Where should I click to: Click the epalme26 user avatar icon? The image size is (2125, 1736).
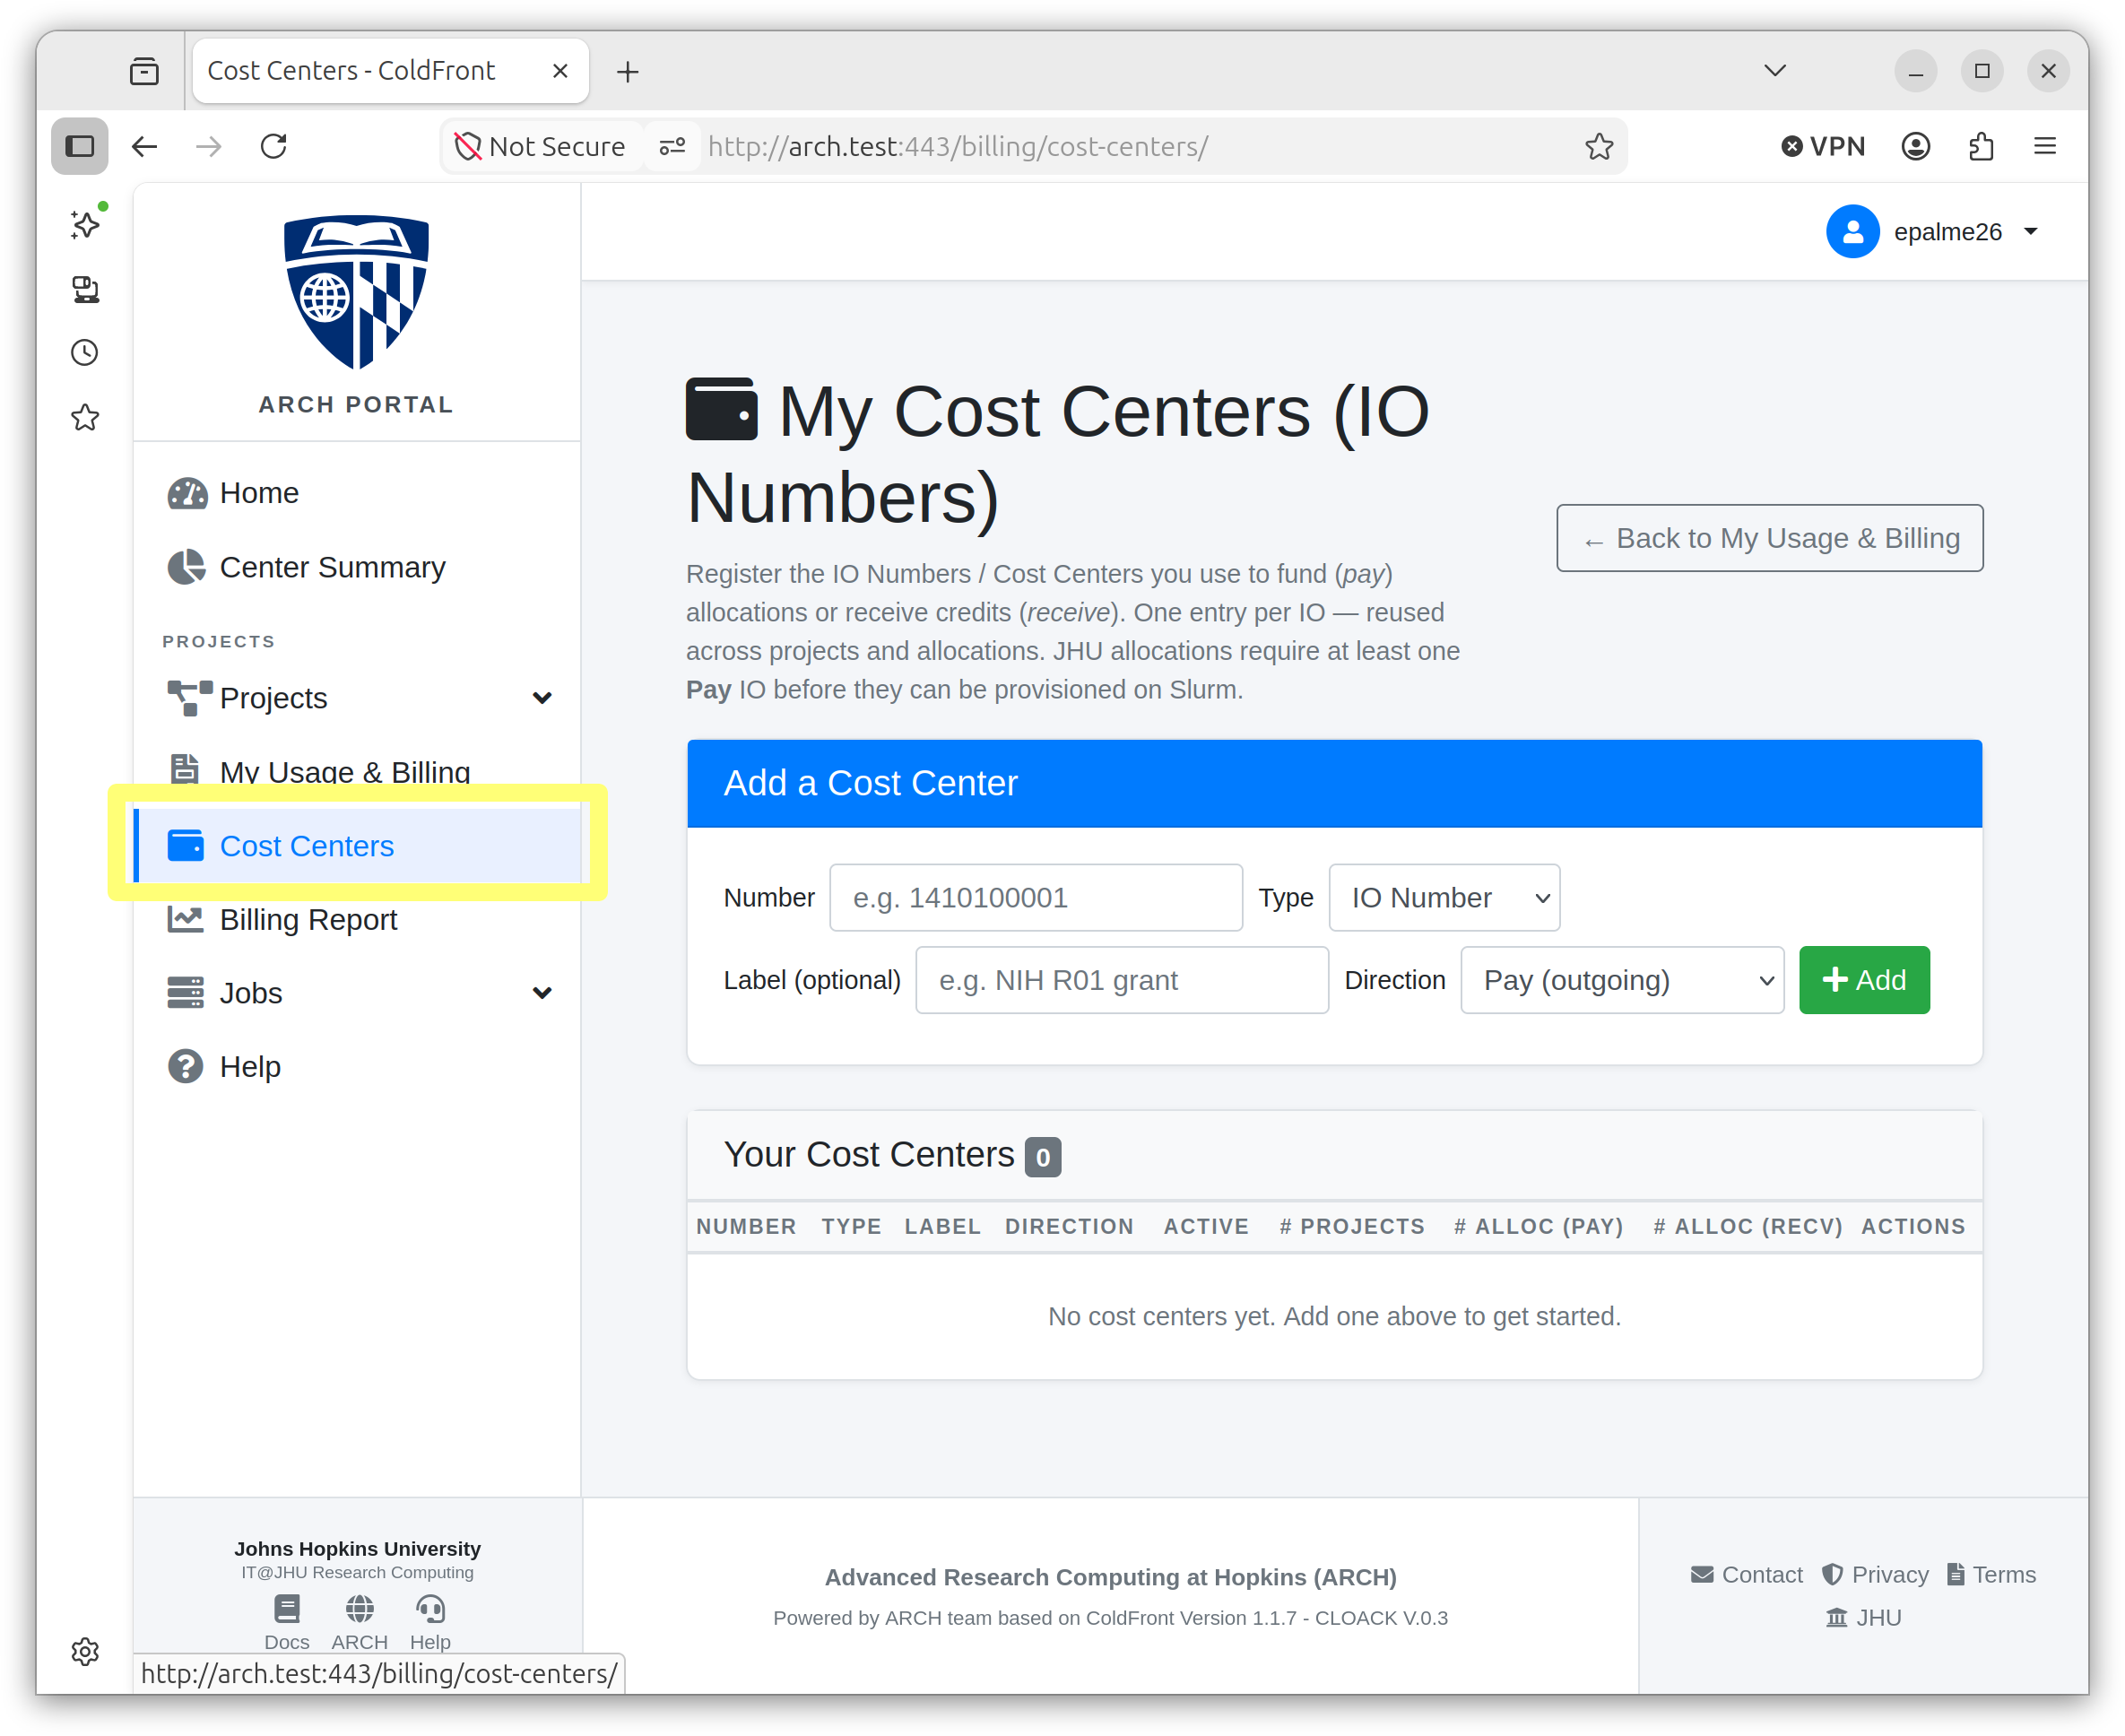click(1853, 231)
